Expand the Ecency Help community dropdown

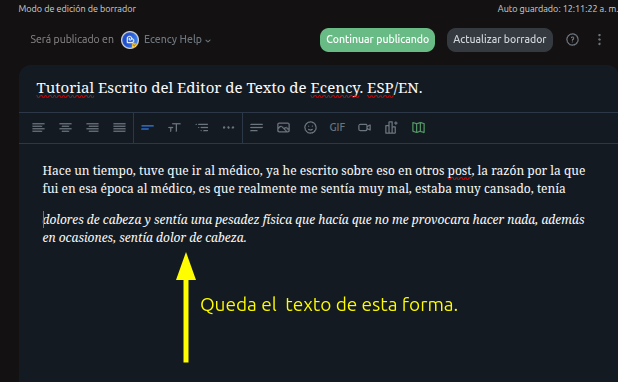click(177, 39)
